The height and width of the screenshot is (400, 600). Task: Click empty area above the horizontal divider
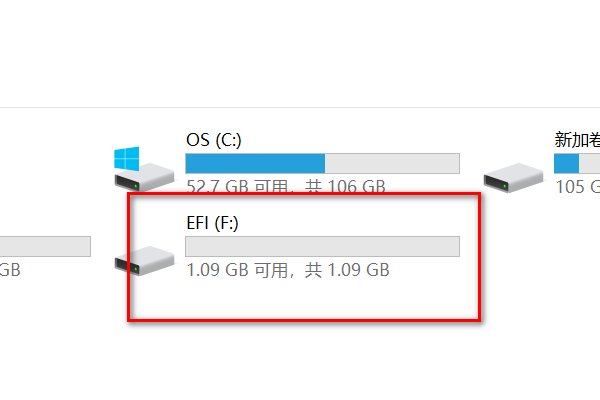[x=300, y=50]
